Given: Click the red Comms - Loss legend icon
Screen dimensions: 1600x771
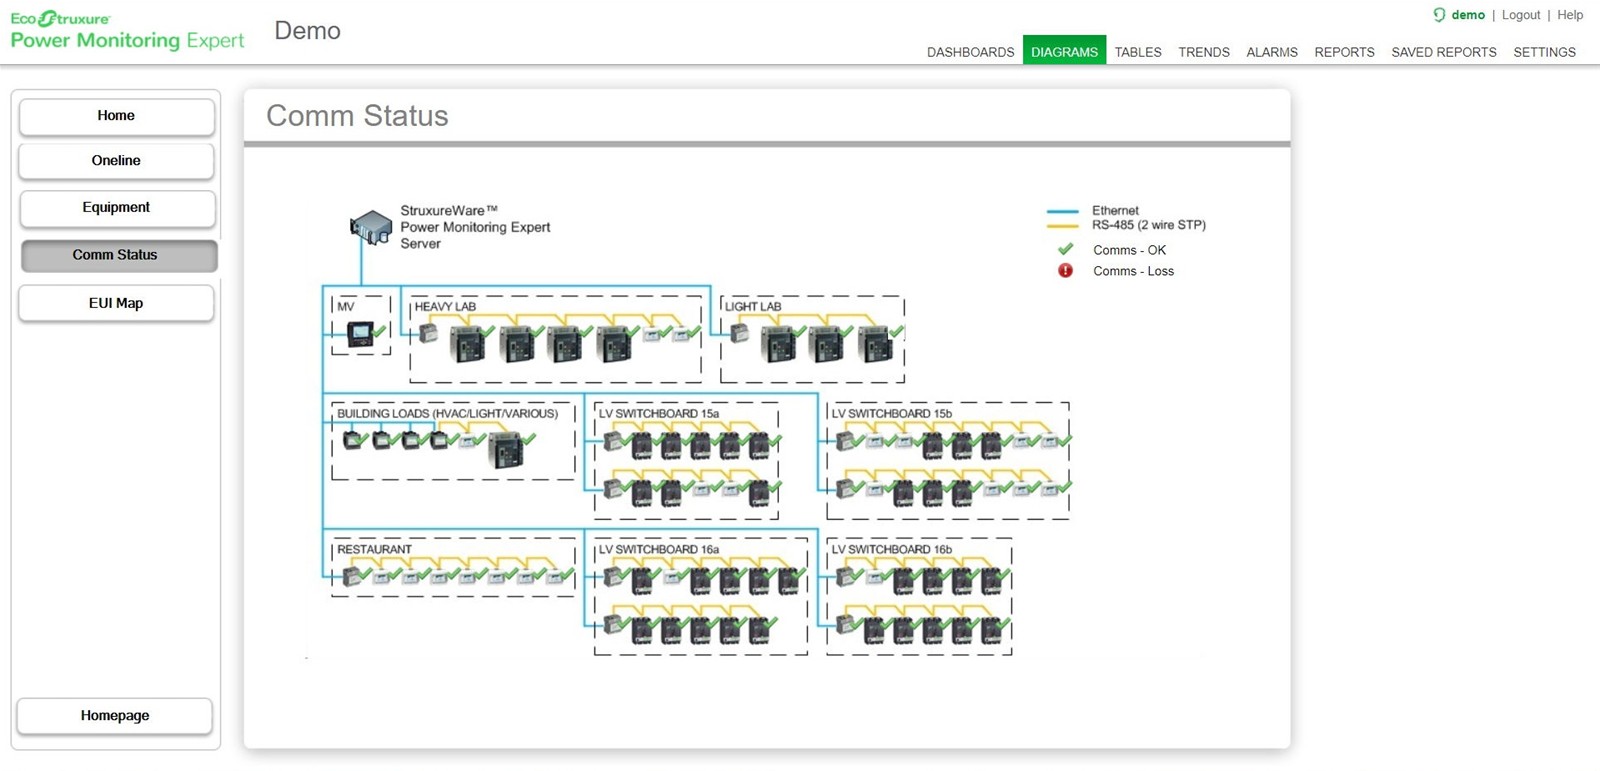Looking at the screenshot, I should point(1065,271).
